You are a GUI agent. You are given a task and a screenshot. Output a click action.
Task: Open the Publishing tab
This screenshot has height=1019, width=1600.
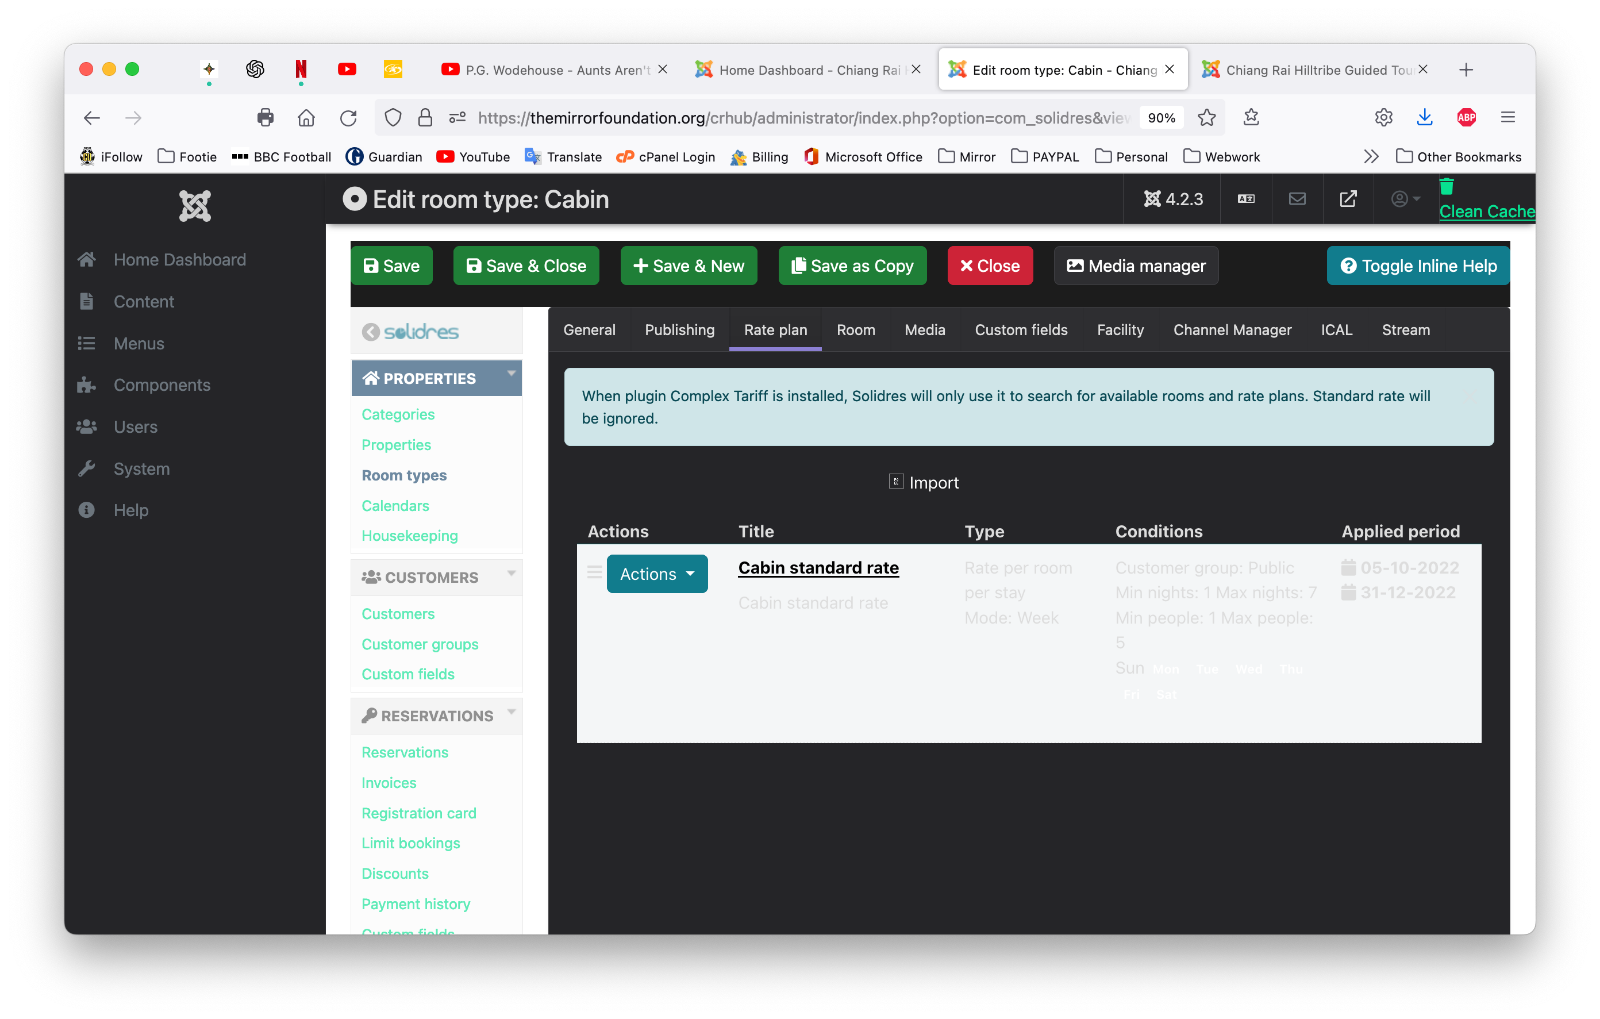click(679, 330)
